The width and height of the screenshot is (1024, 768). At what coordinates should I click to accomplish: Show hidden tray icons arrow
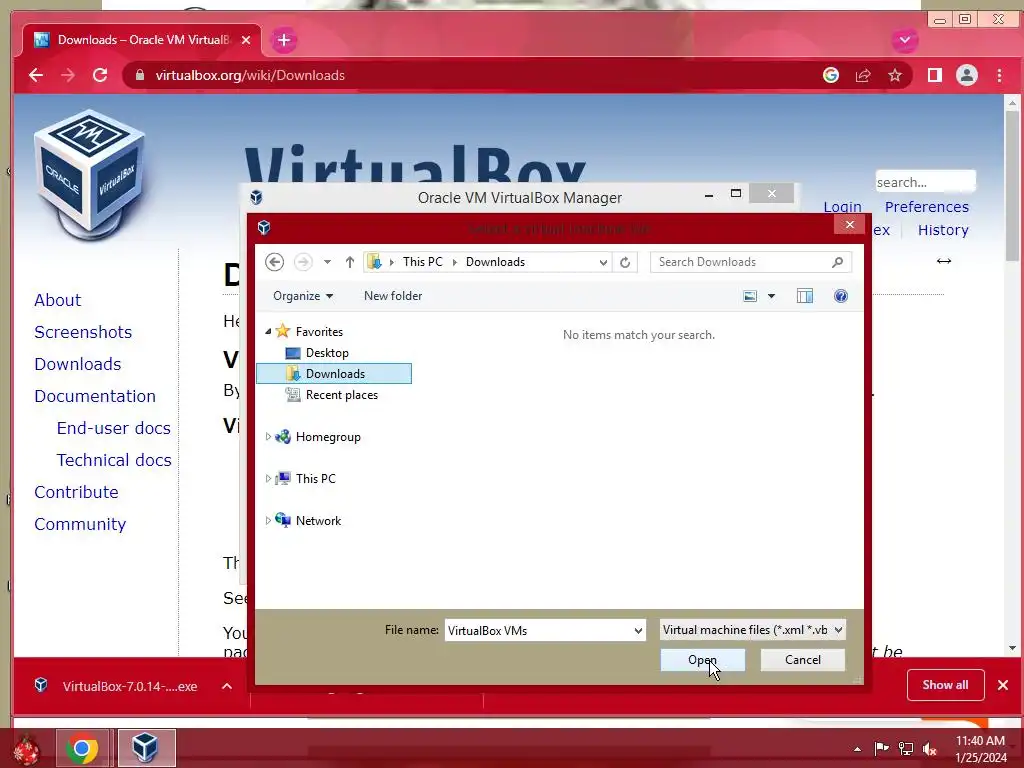click(x=857, y=749)
